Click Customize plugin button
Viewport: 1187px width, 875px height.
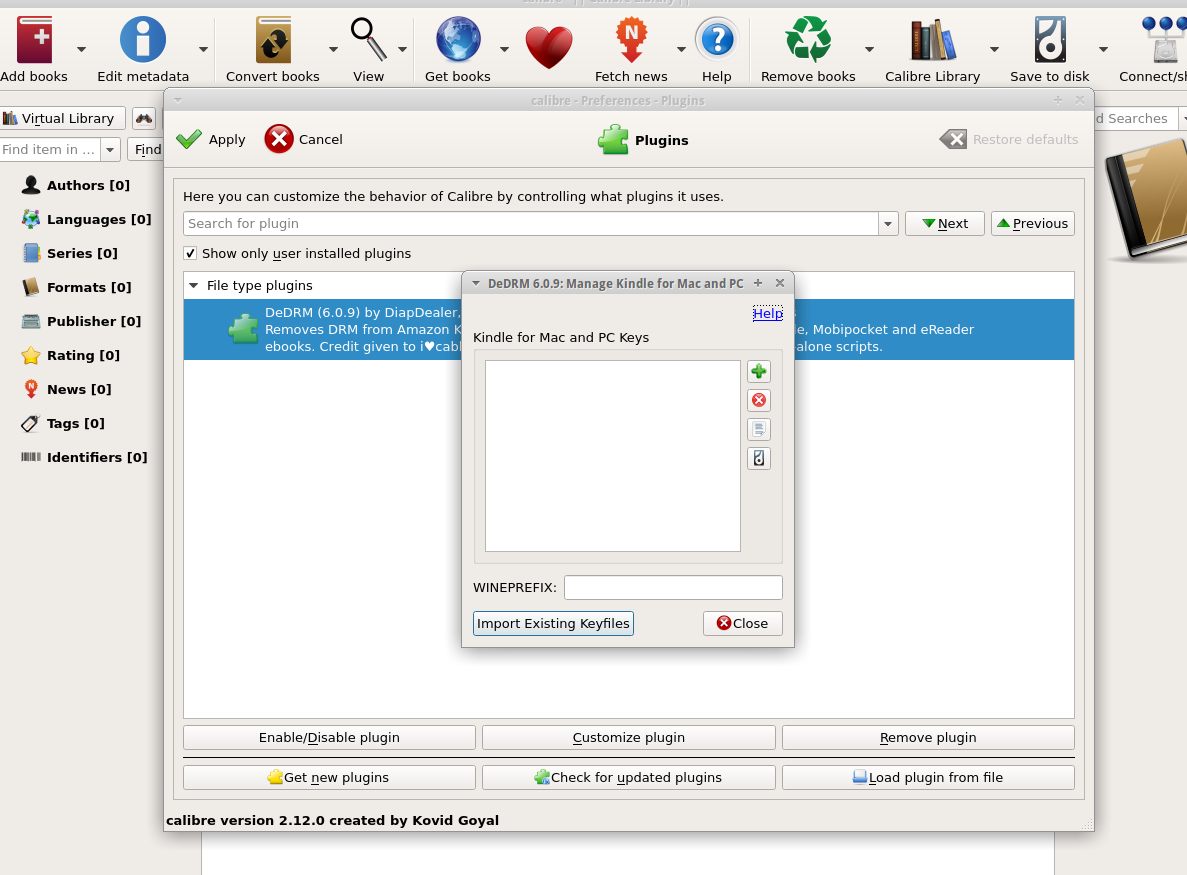pyautogui.click(x=628, y=738)
